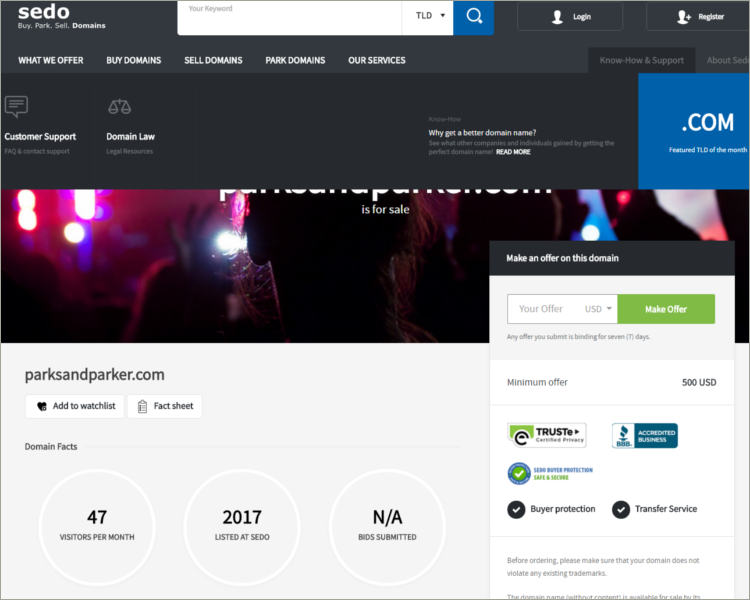Screen dimensions: 750x600
Task: Click the watchlist heart icon
Action: coord(42,406)
